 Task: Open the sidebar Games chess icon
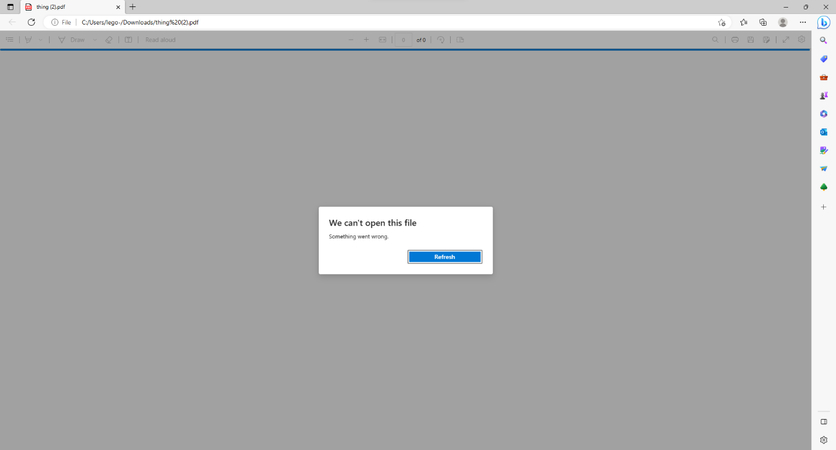coord(823,95)
